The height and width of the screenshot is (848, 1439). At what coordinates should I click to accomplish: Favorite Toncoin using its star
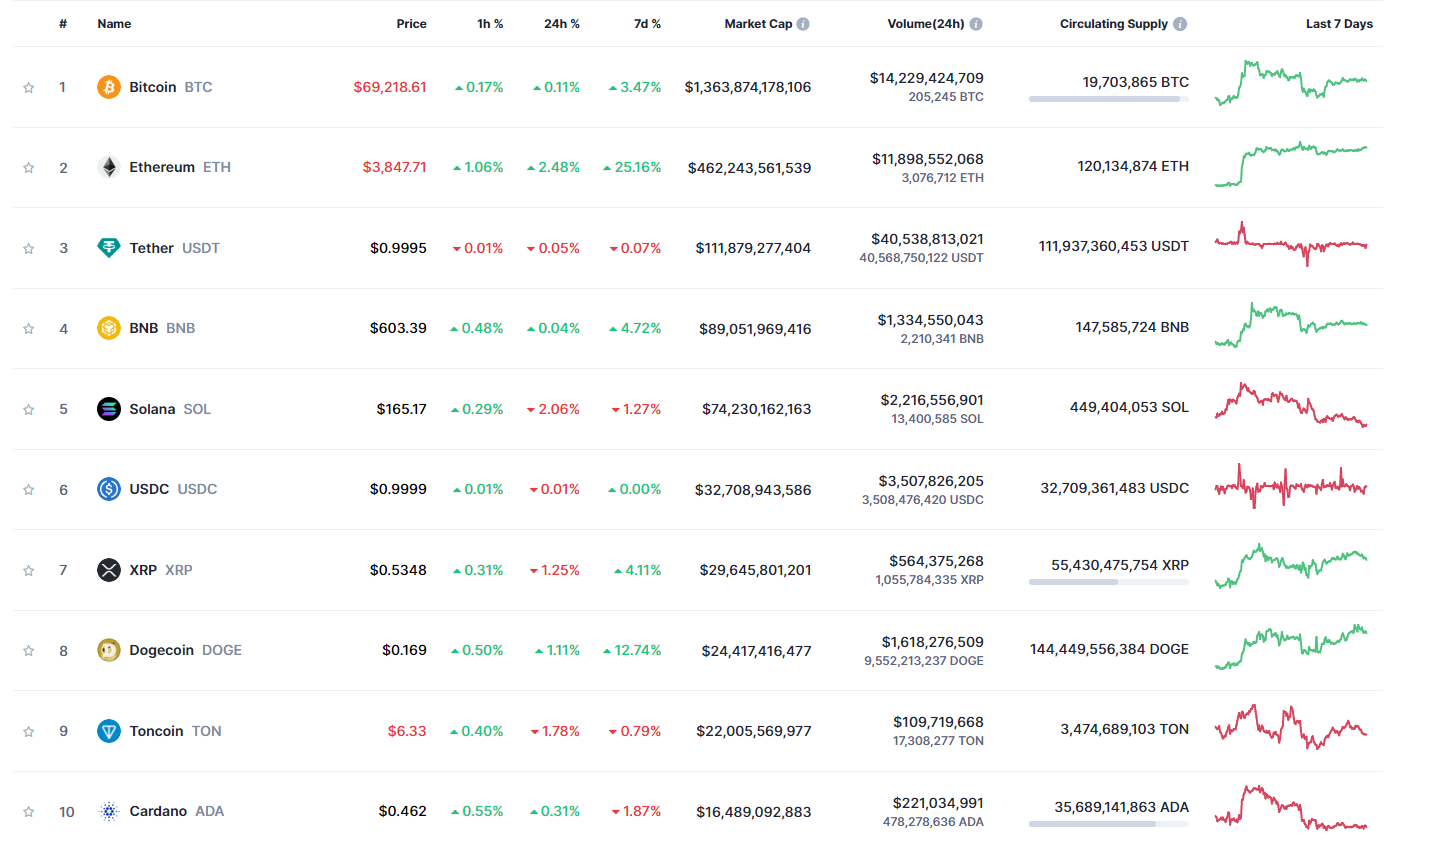(29, 732)
